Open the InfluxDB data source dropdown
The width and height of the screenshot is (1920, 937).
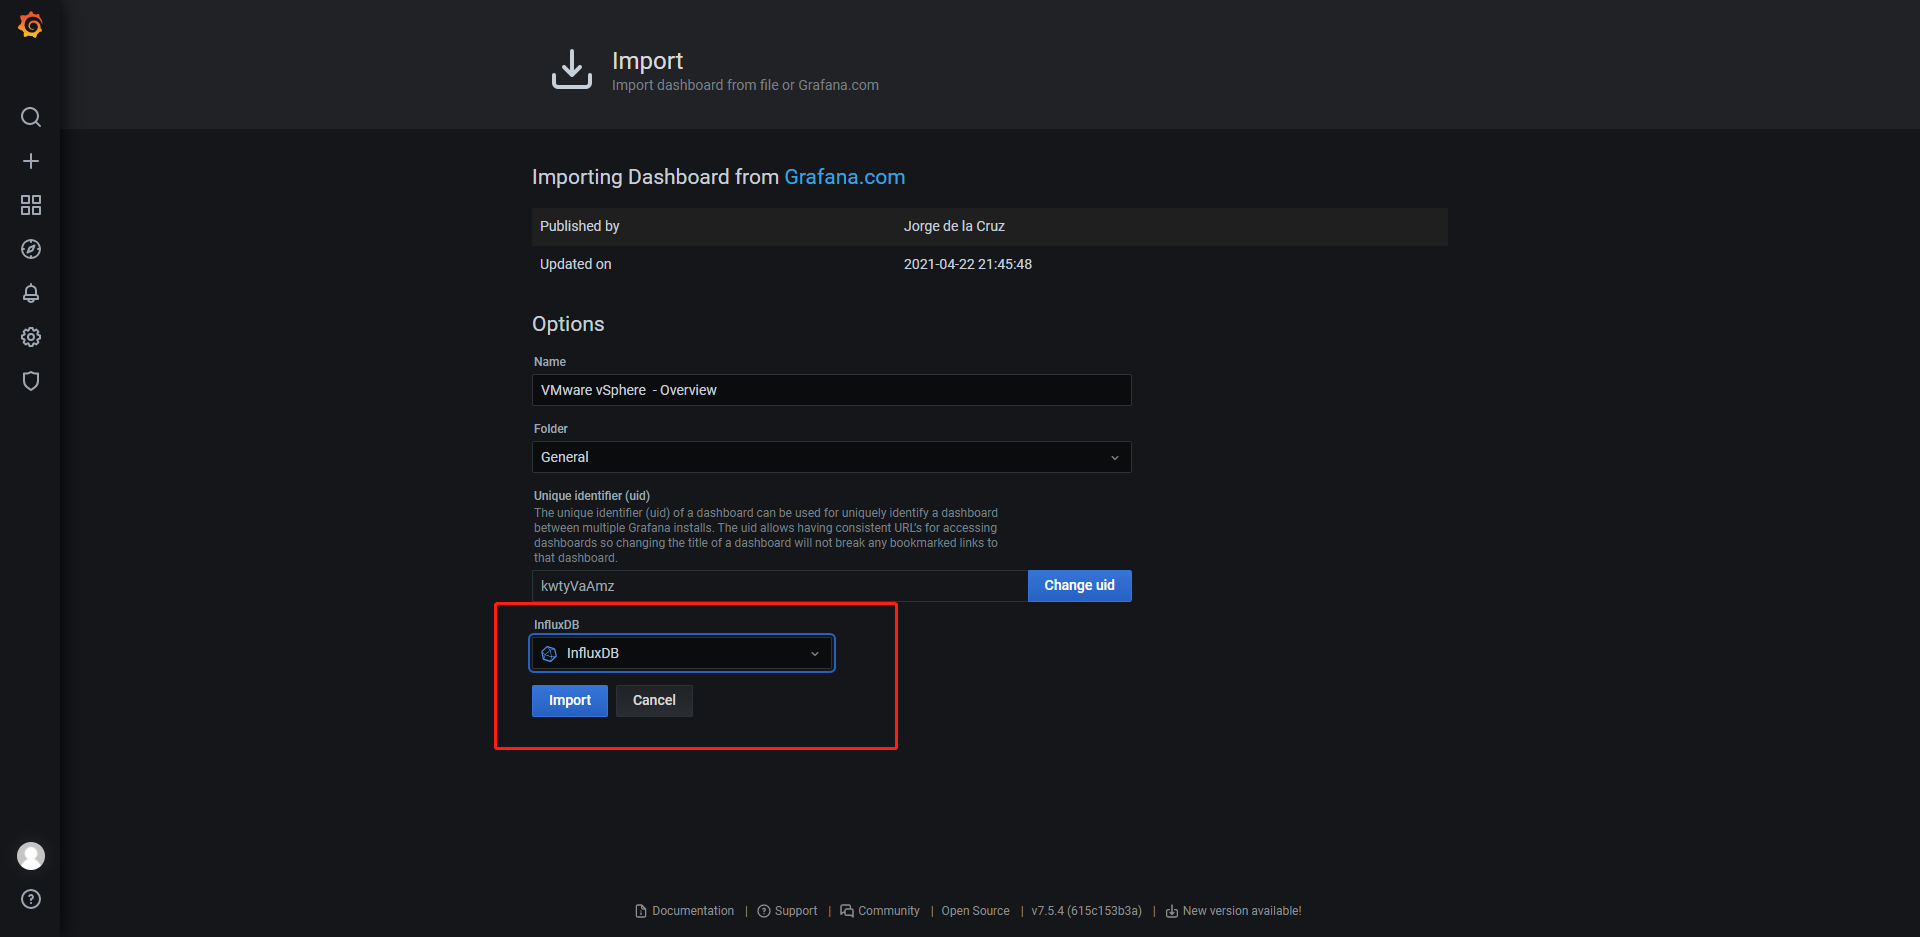pos(682,654)
